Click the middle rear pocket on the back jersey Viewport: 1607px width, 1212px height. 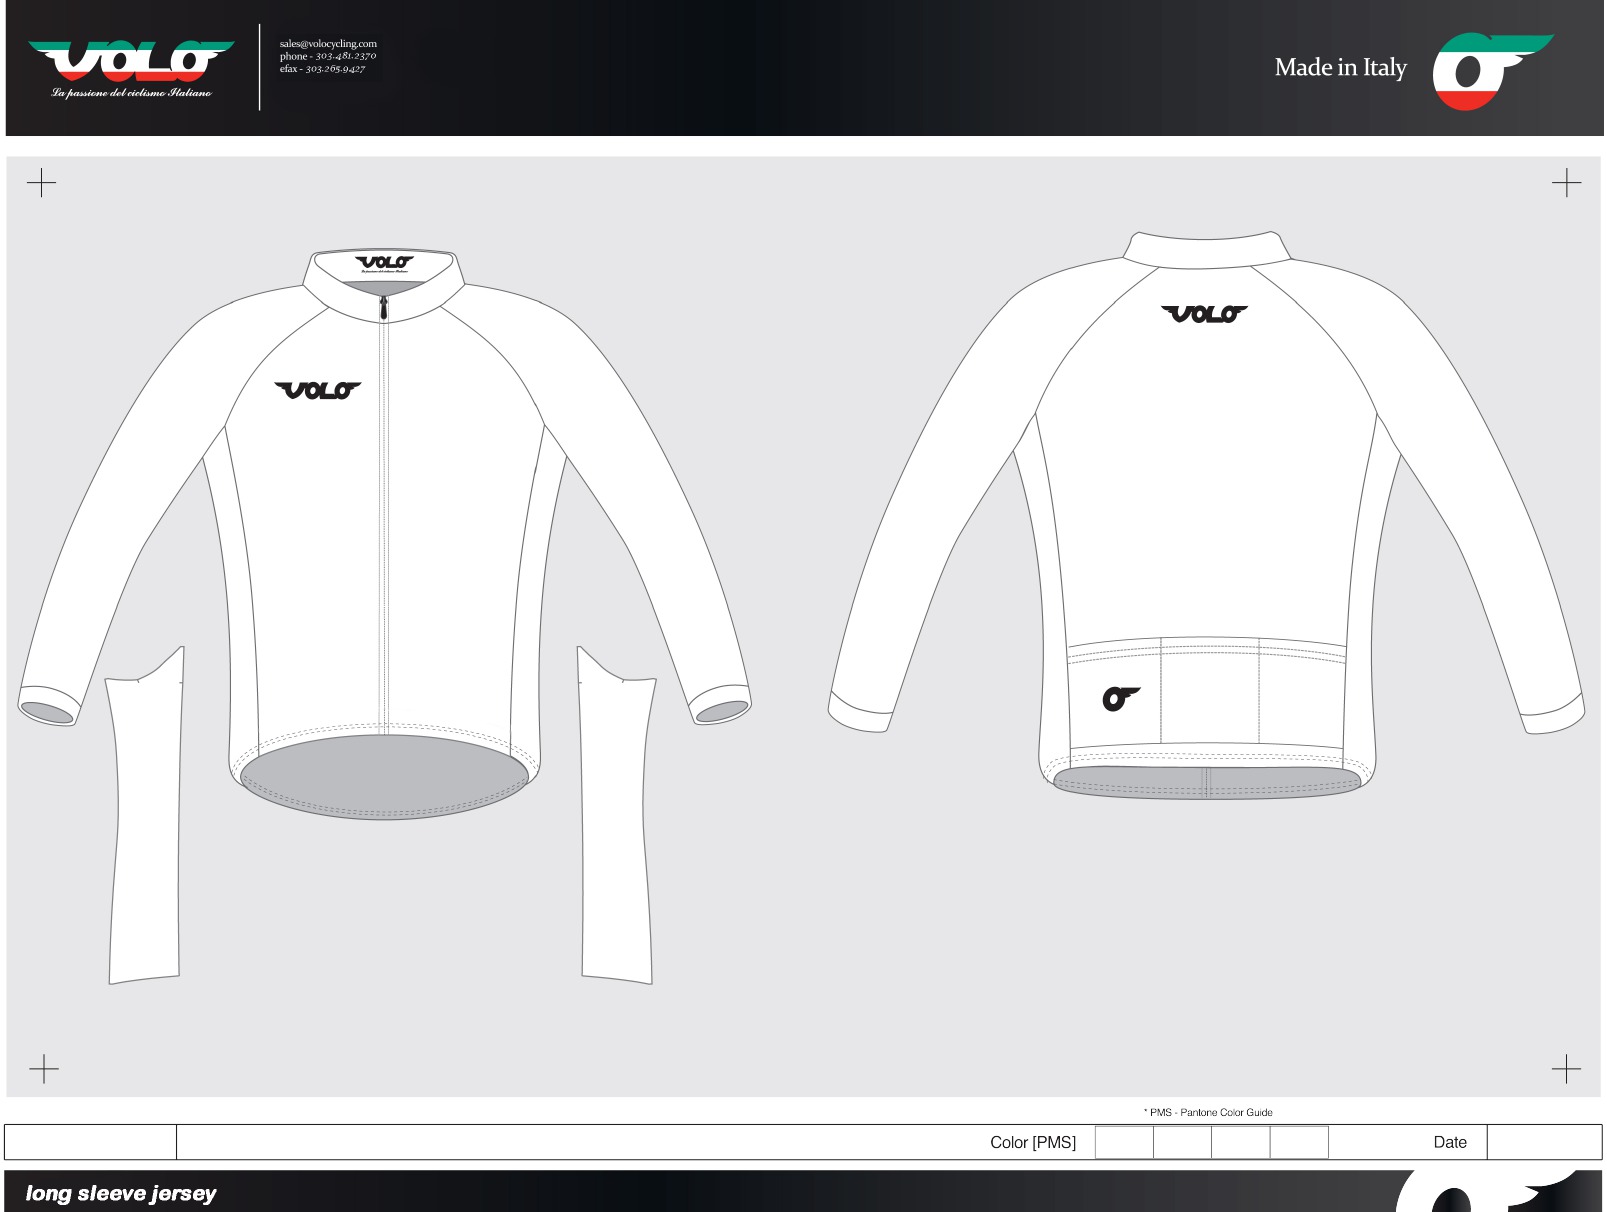pos(1209,692)
